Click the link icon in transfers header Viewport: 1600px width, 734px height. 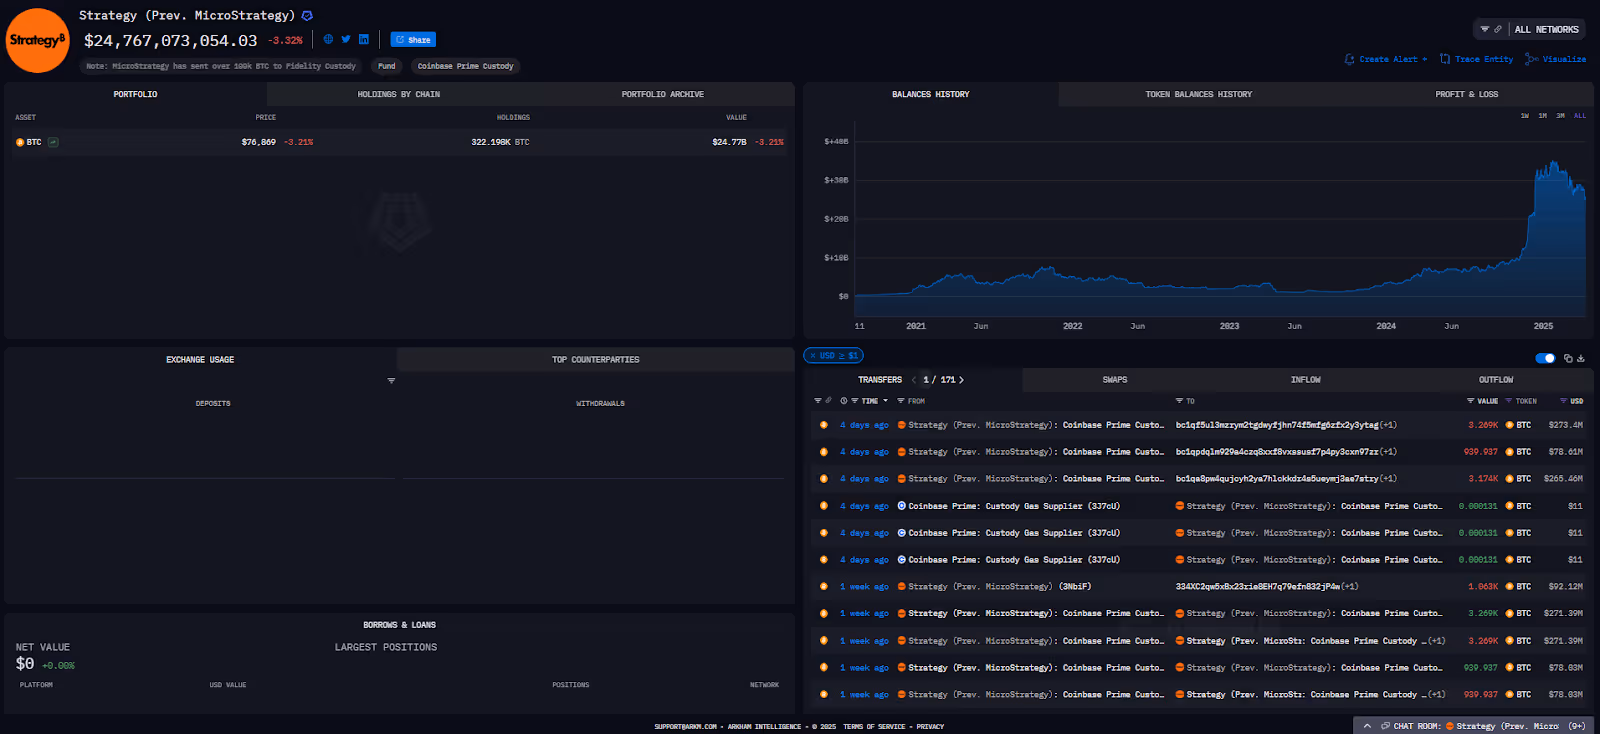pos(829,401)
